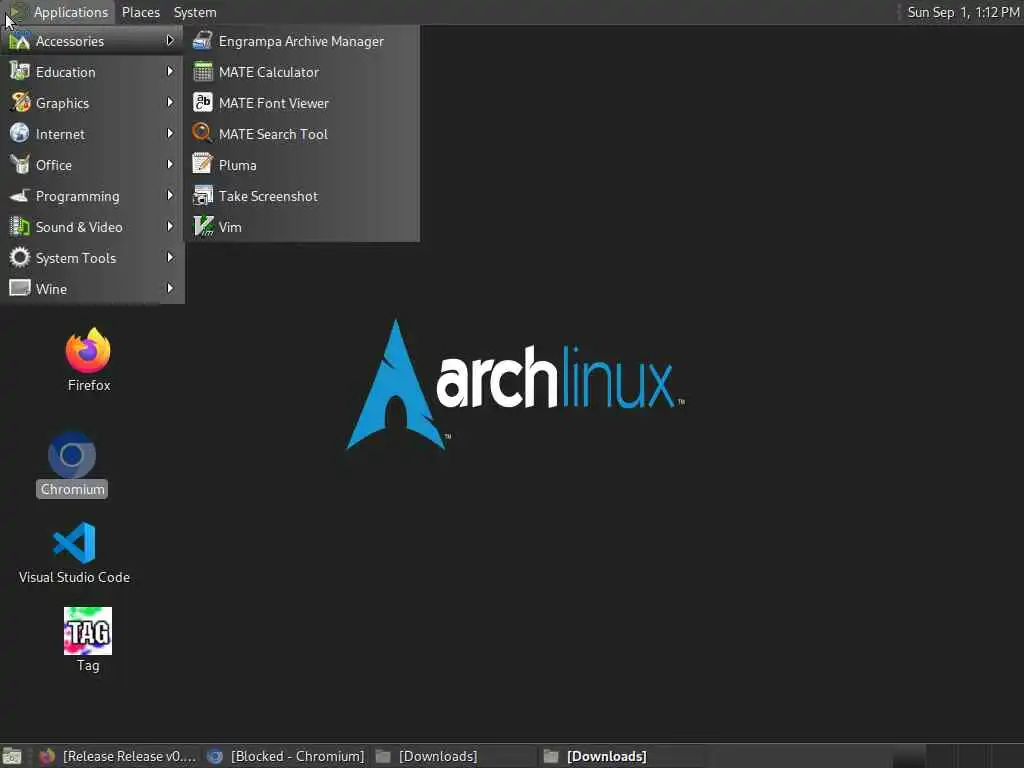
Task: Click the Applications menu logo icon
Action: click(x=16, y=12)
